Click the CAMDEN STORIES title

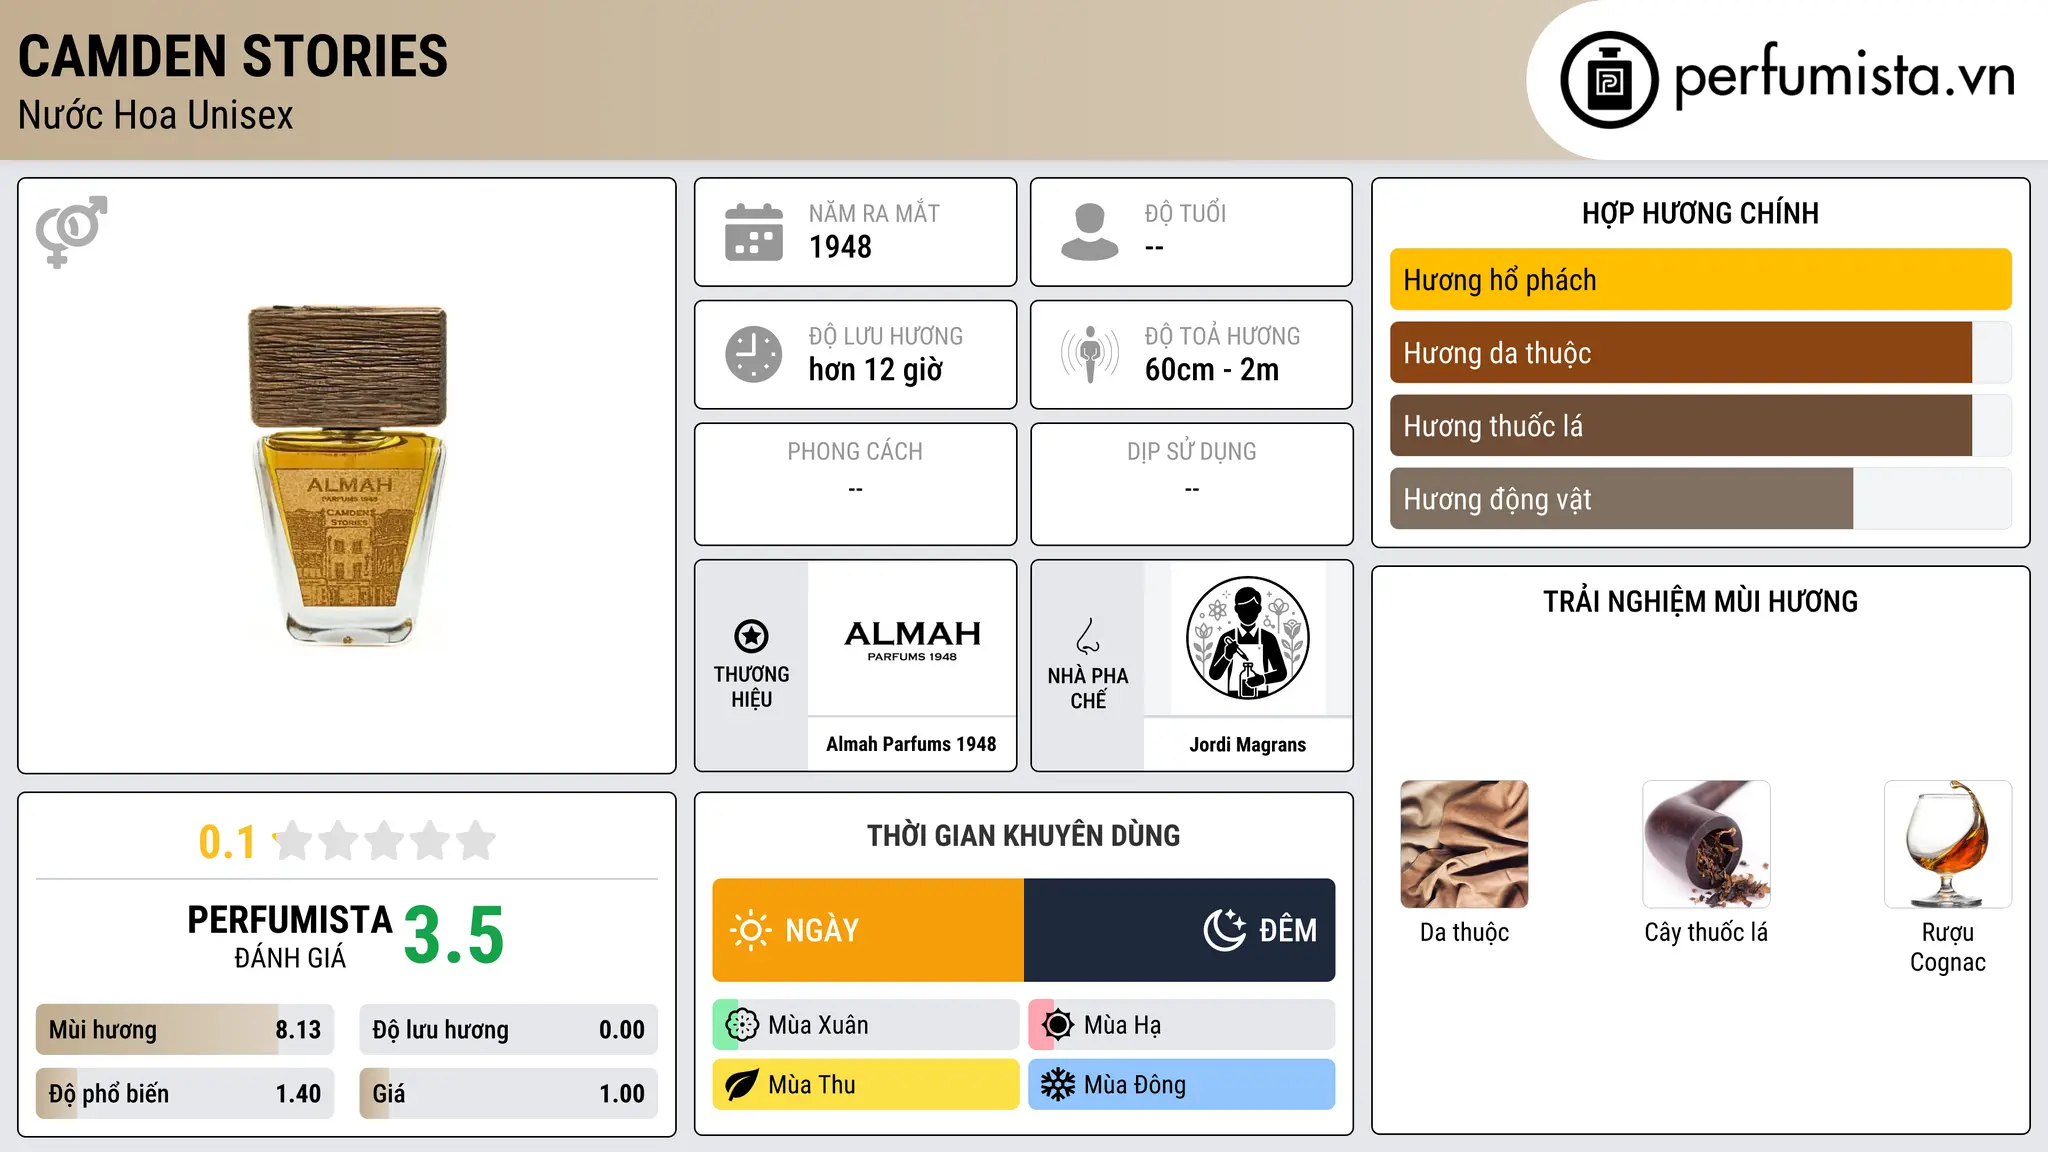(x=233, y=56)
